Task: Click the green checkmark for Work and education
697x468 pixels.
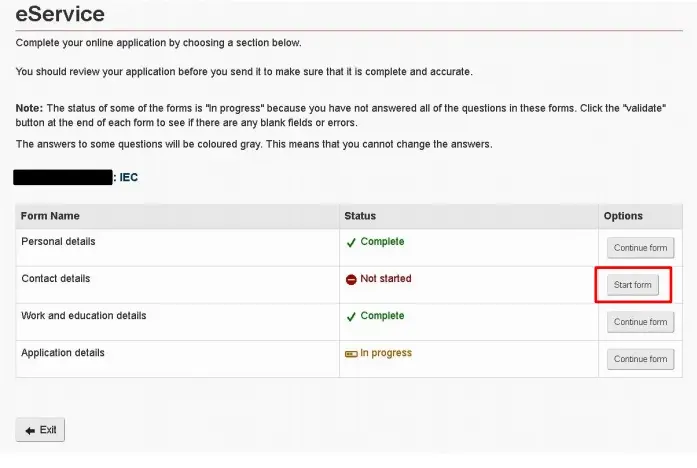Action: [x=351, y=316]
